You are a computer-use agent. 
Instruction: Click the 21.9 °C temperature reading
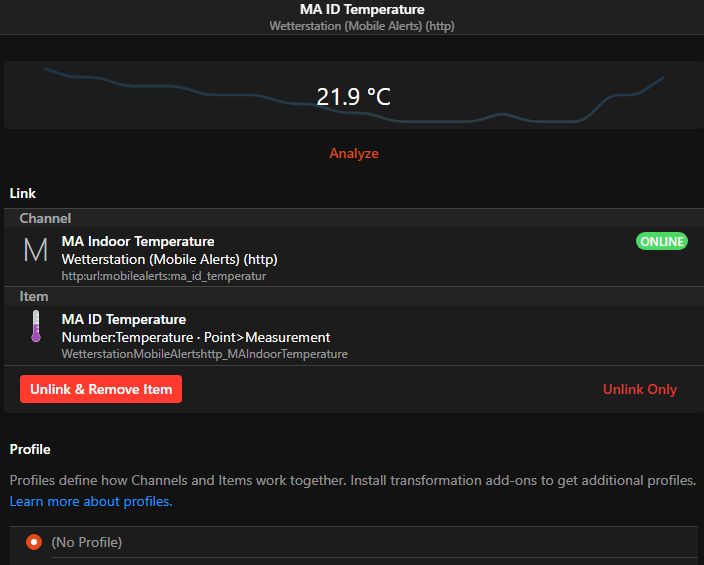[x=353, y=97]
